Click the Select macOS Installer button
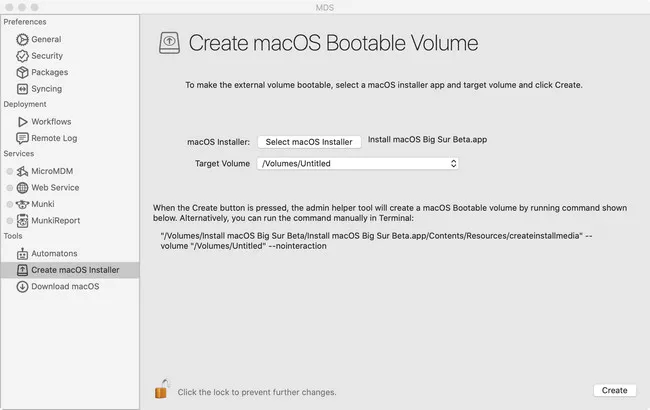The height and width of the screenshot is (410, 650). (309, 142)
